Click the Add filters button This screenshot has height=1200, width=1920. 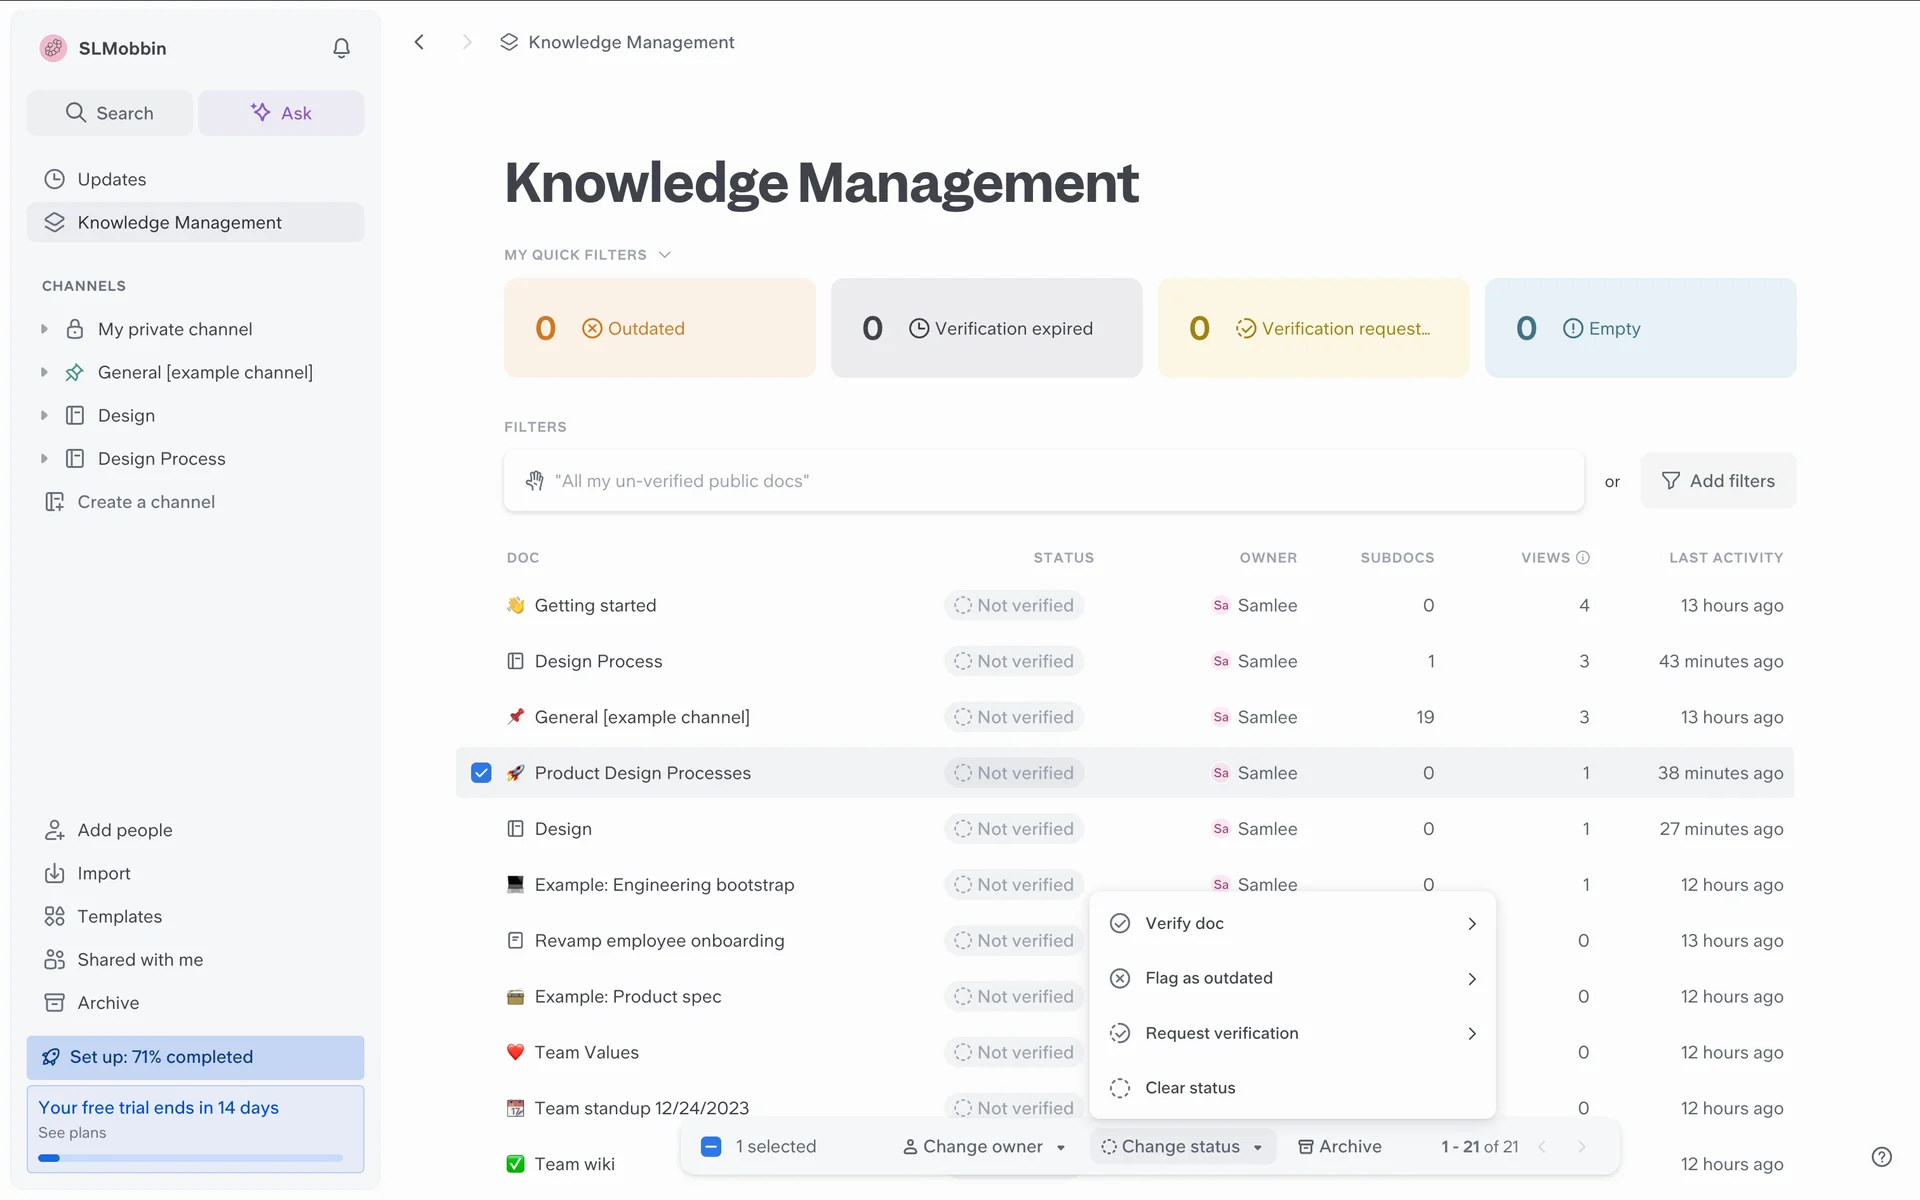[x=1717, y=481]
